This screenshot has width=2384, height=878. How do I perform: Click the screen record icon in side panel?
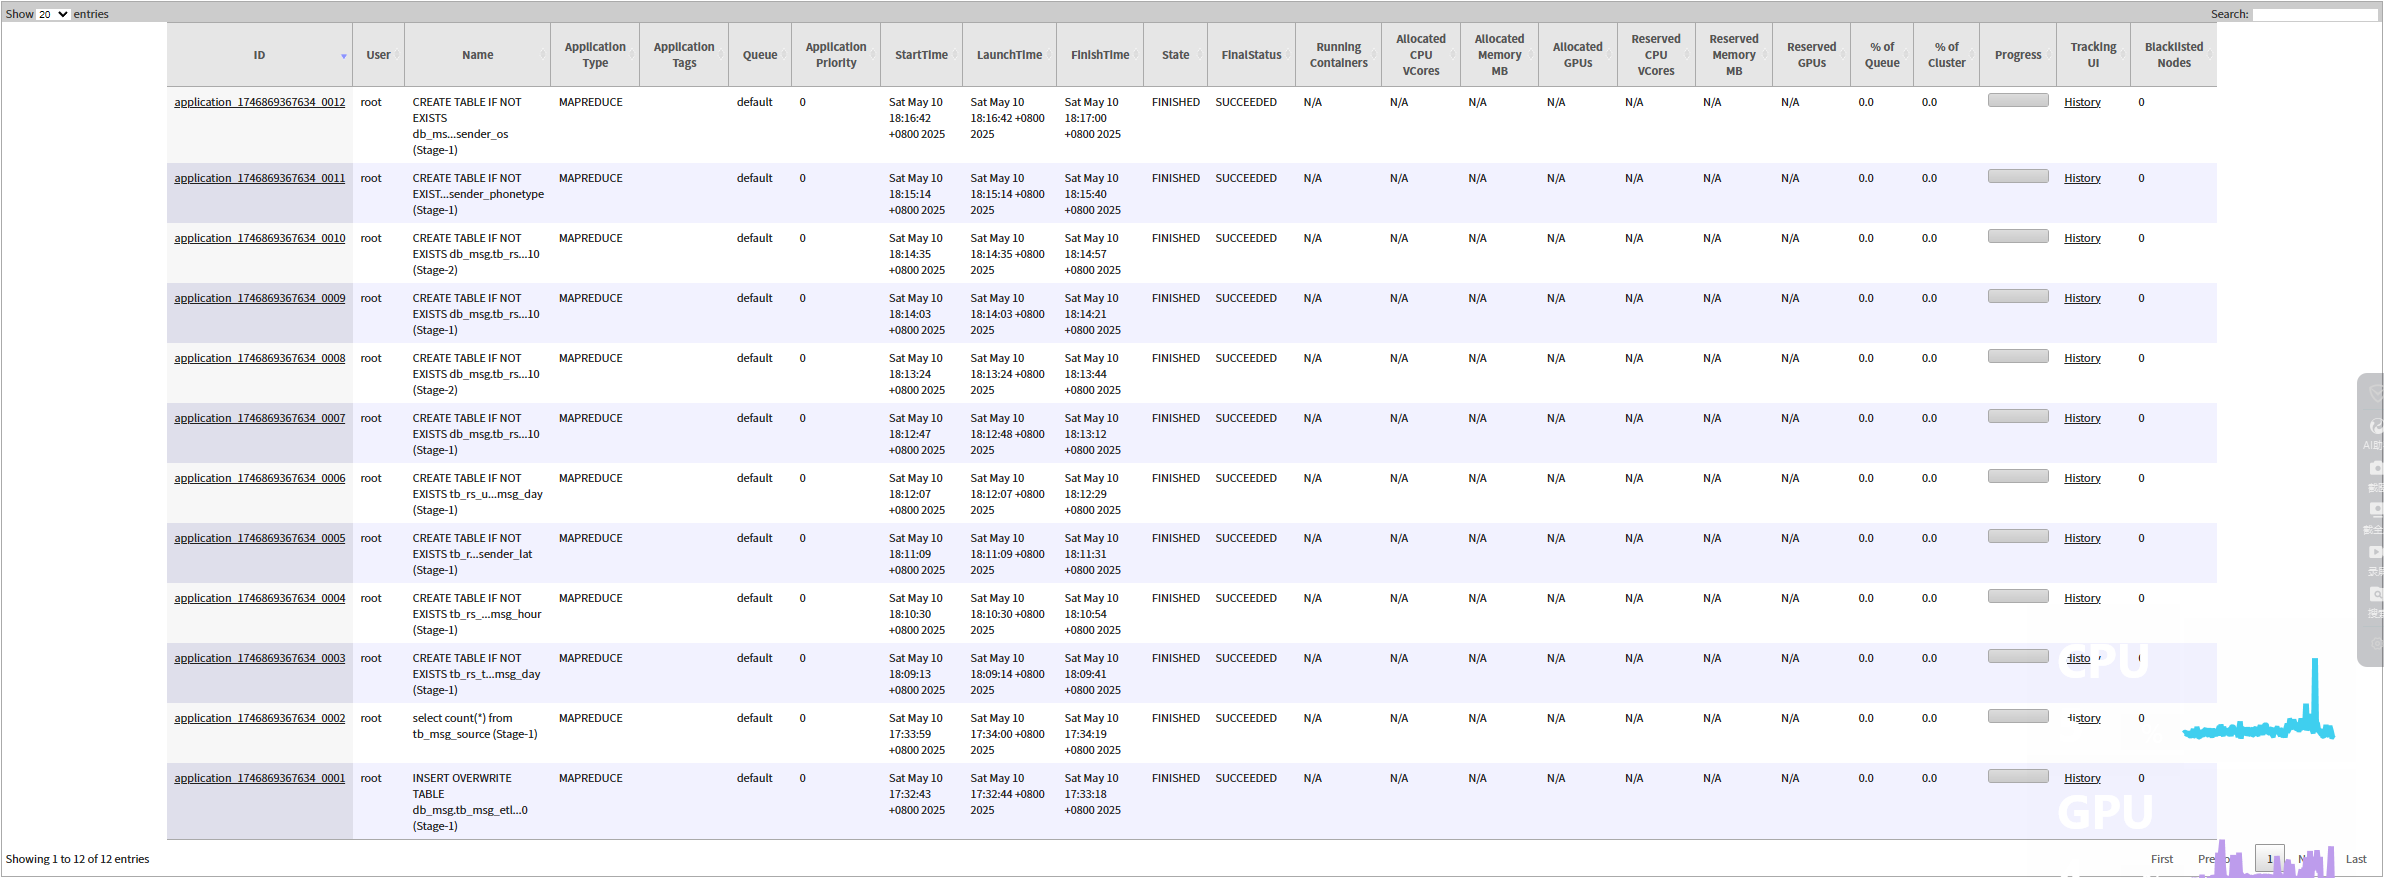tap(2375, 552)
